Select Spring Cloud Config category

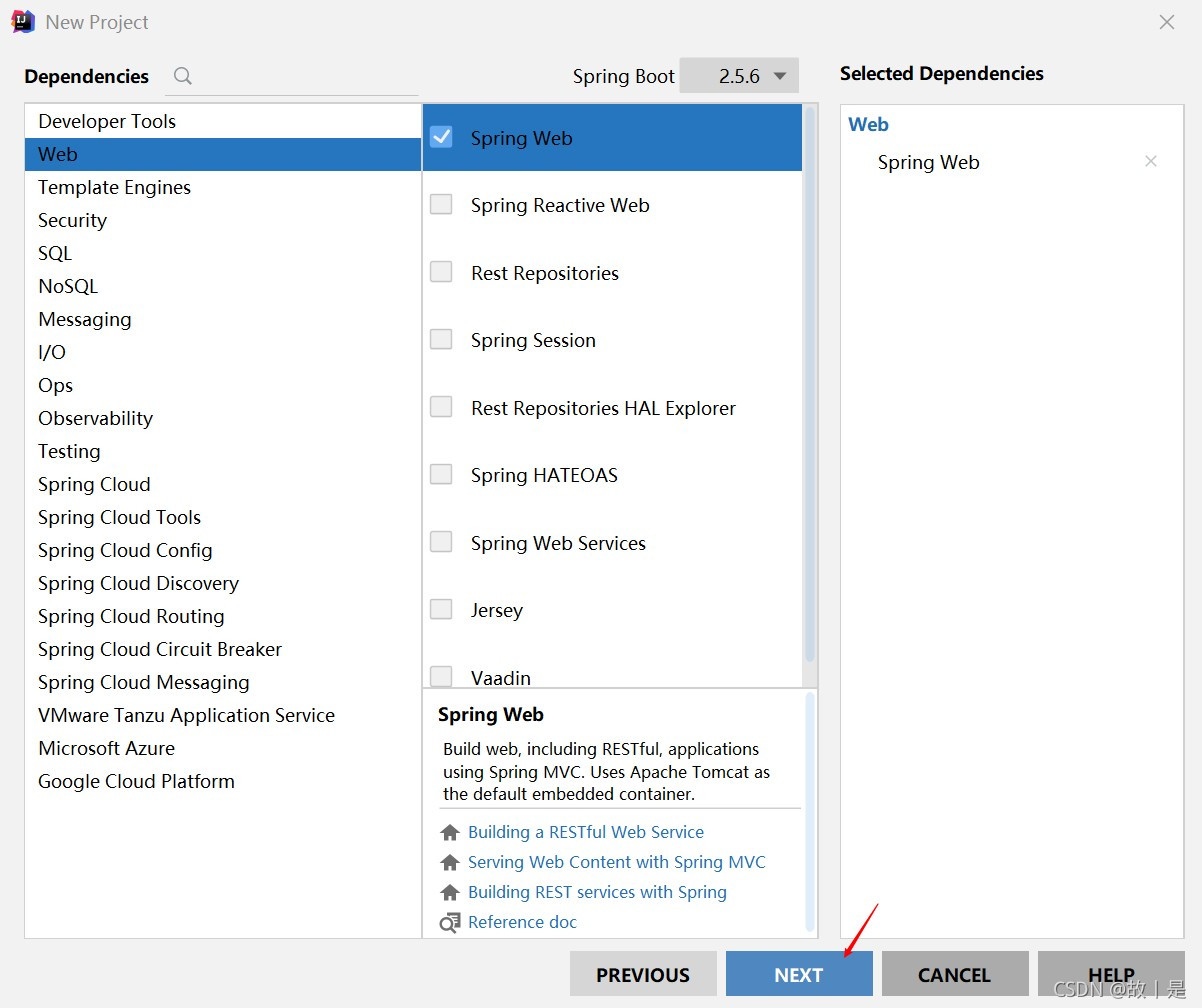coord(222,550)
